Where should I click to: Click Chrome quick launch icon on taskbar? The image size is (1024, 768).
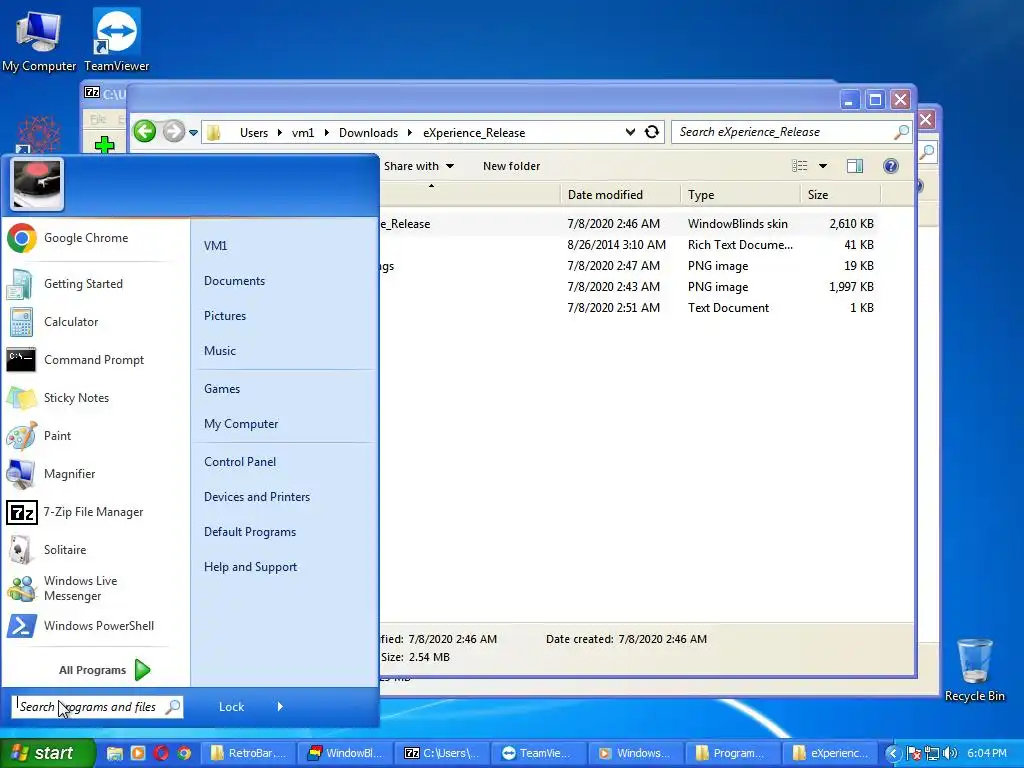(x=185, y=753)
